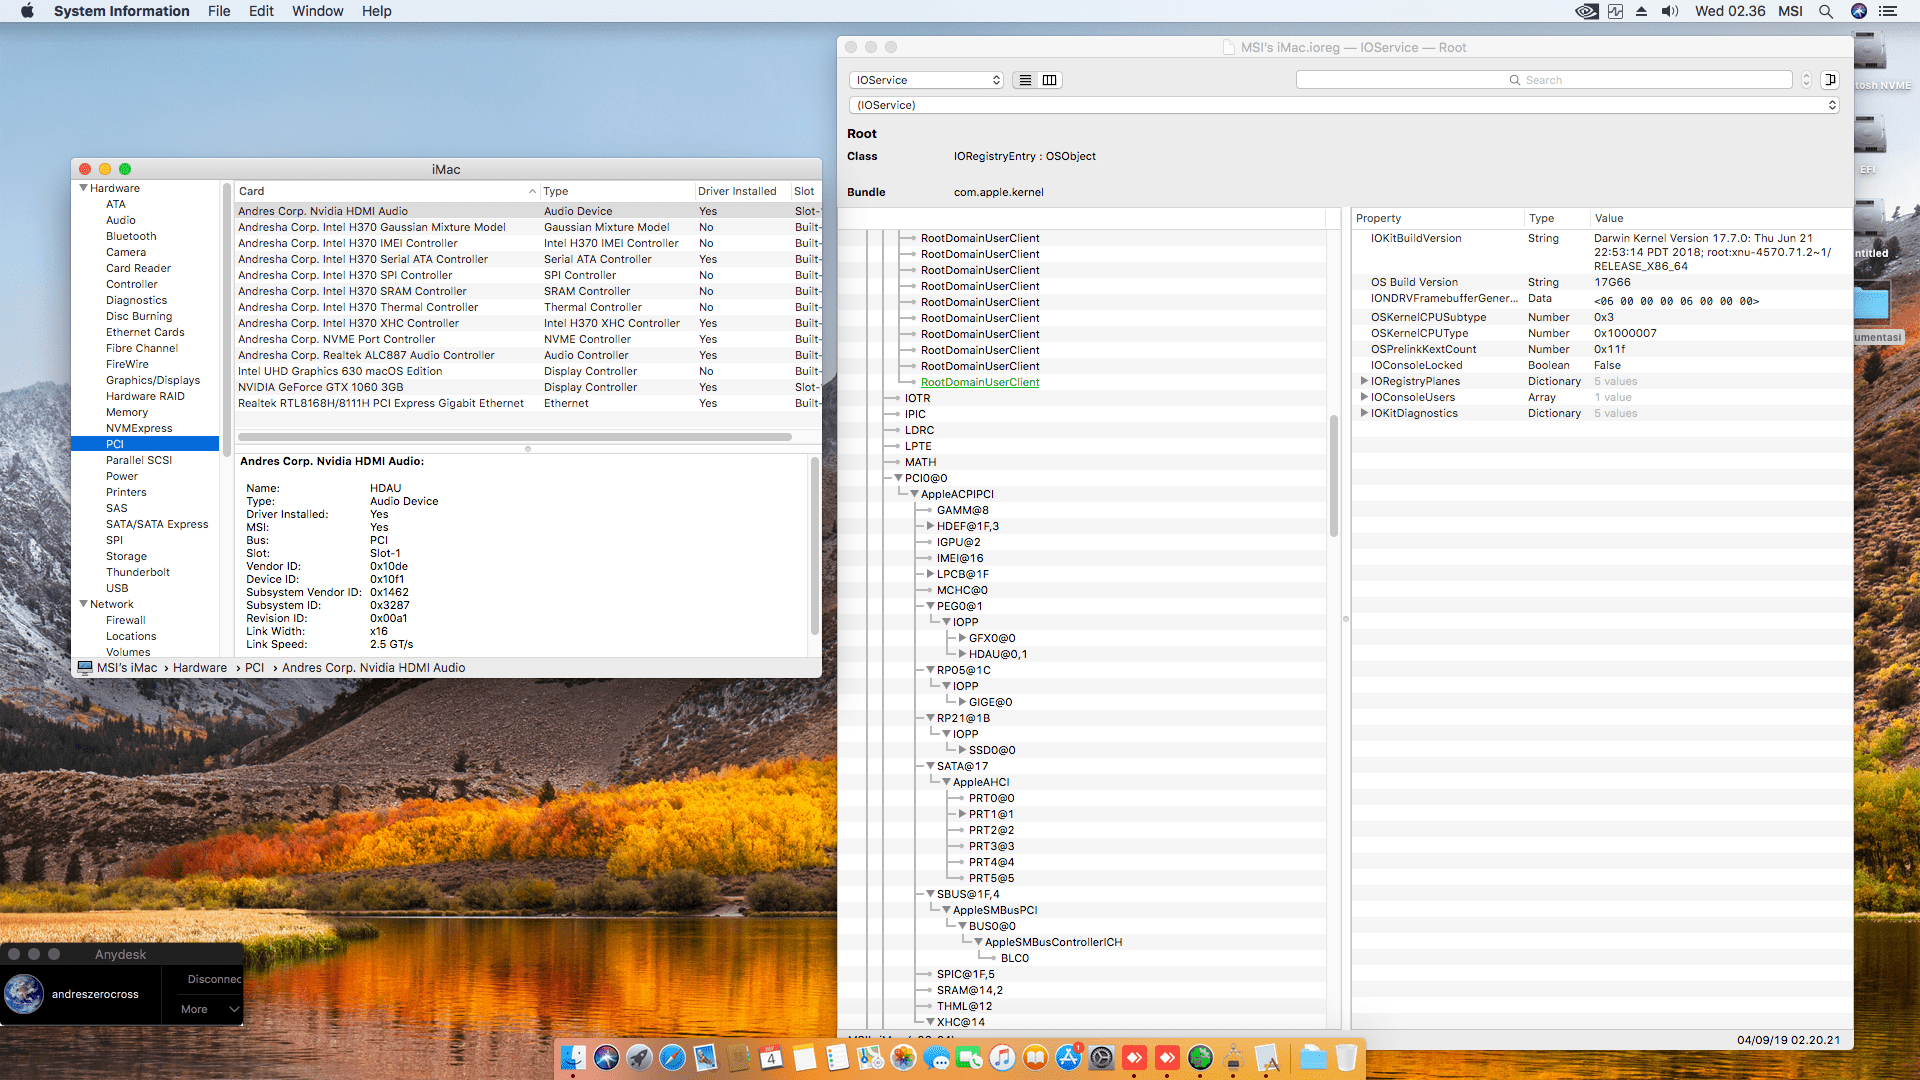Click Spotlight search icon in menu bar

click(x=1825, y=11)
